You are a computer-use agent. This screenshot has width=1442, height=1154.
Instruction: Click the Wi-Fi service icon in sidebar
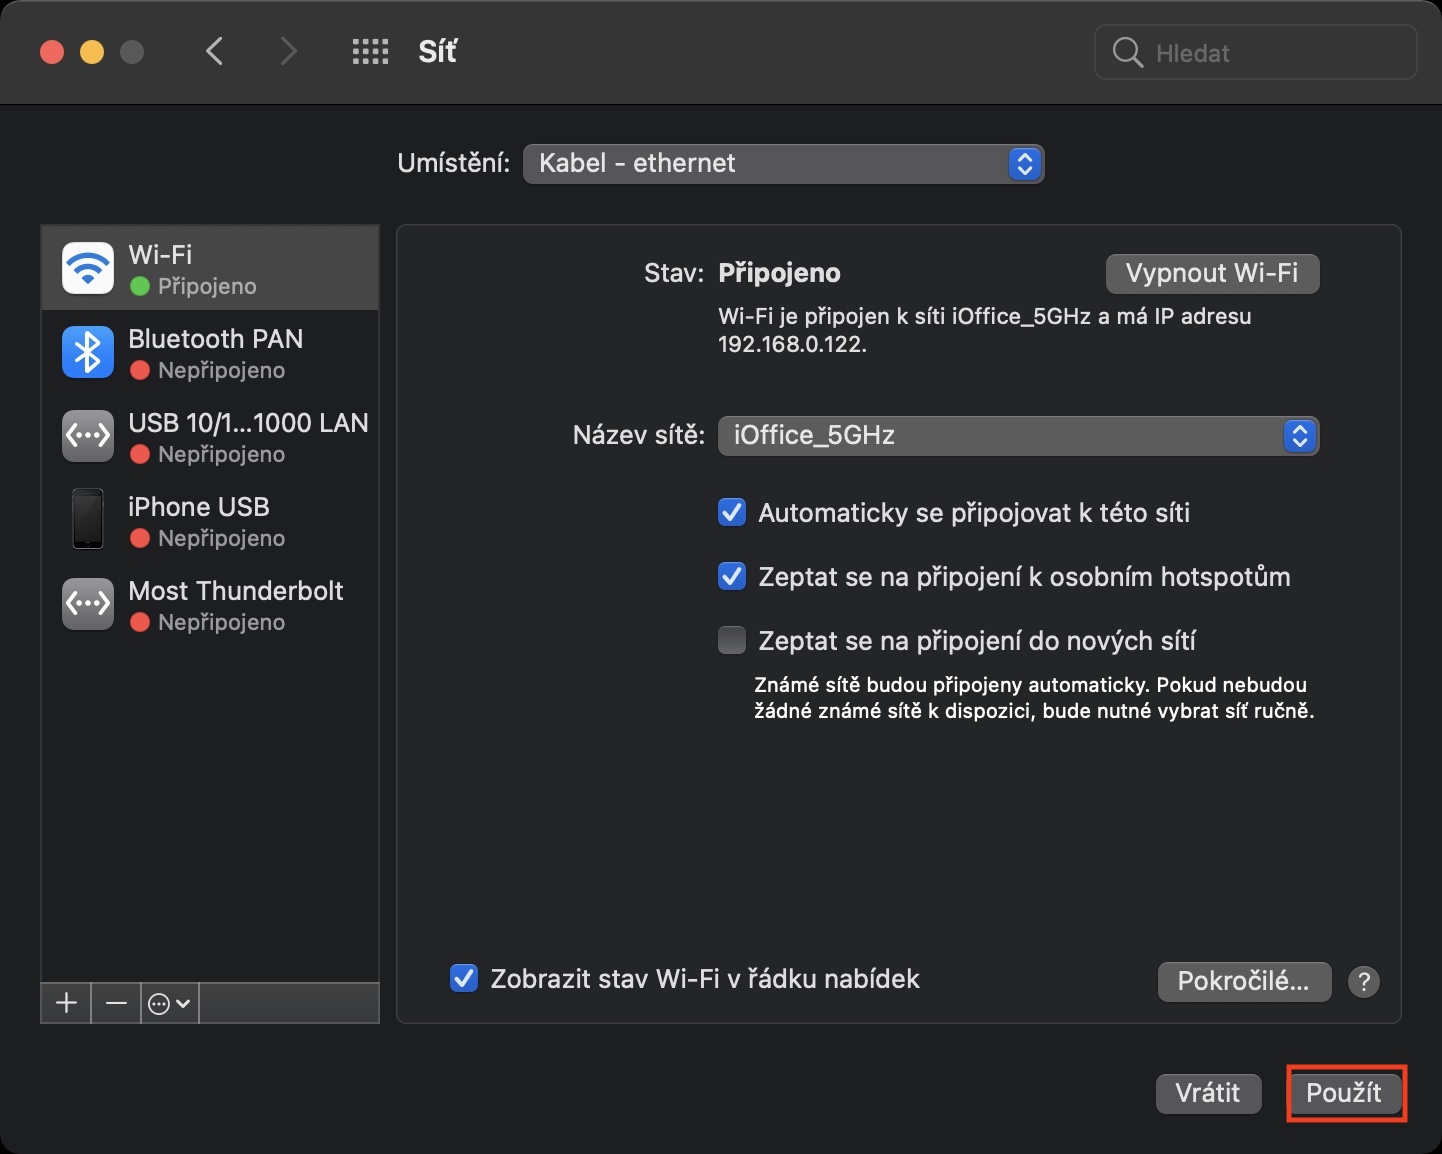[x=88, y=268]
